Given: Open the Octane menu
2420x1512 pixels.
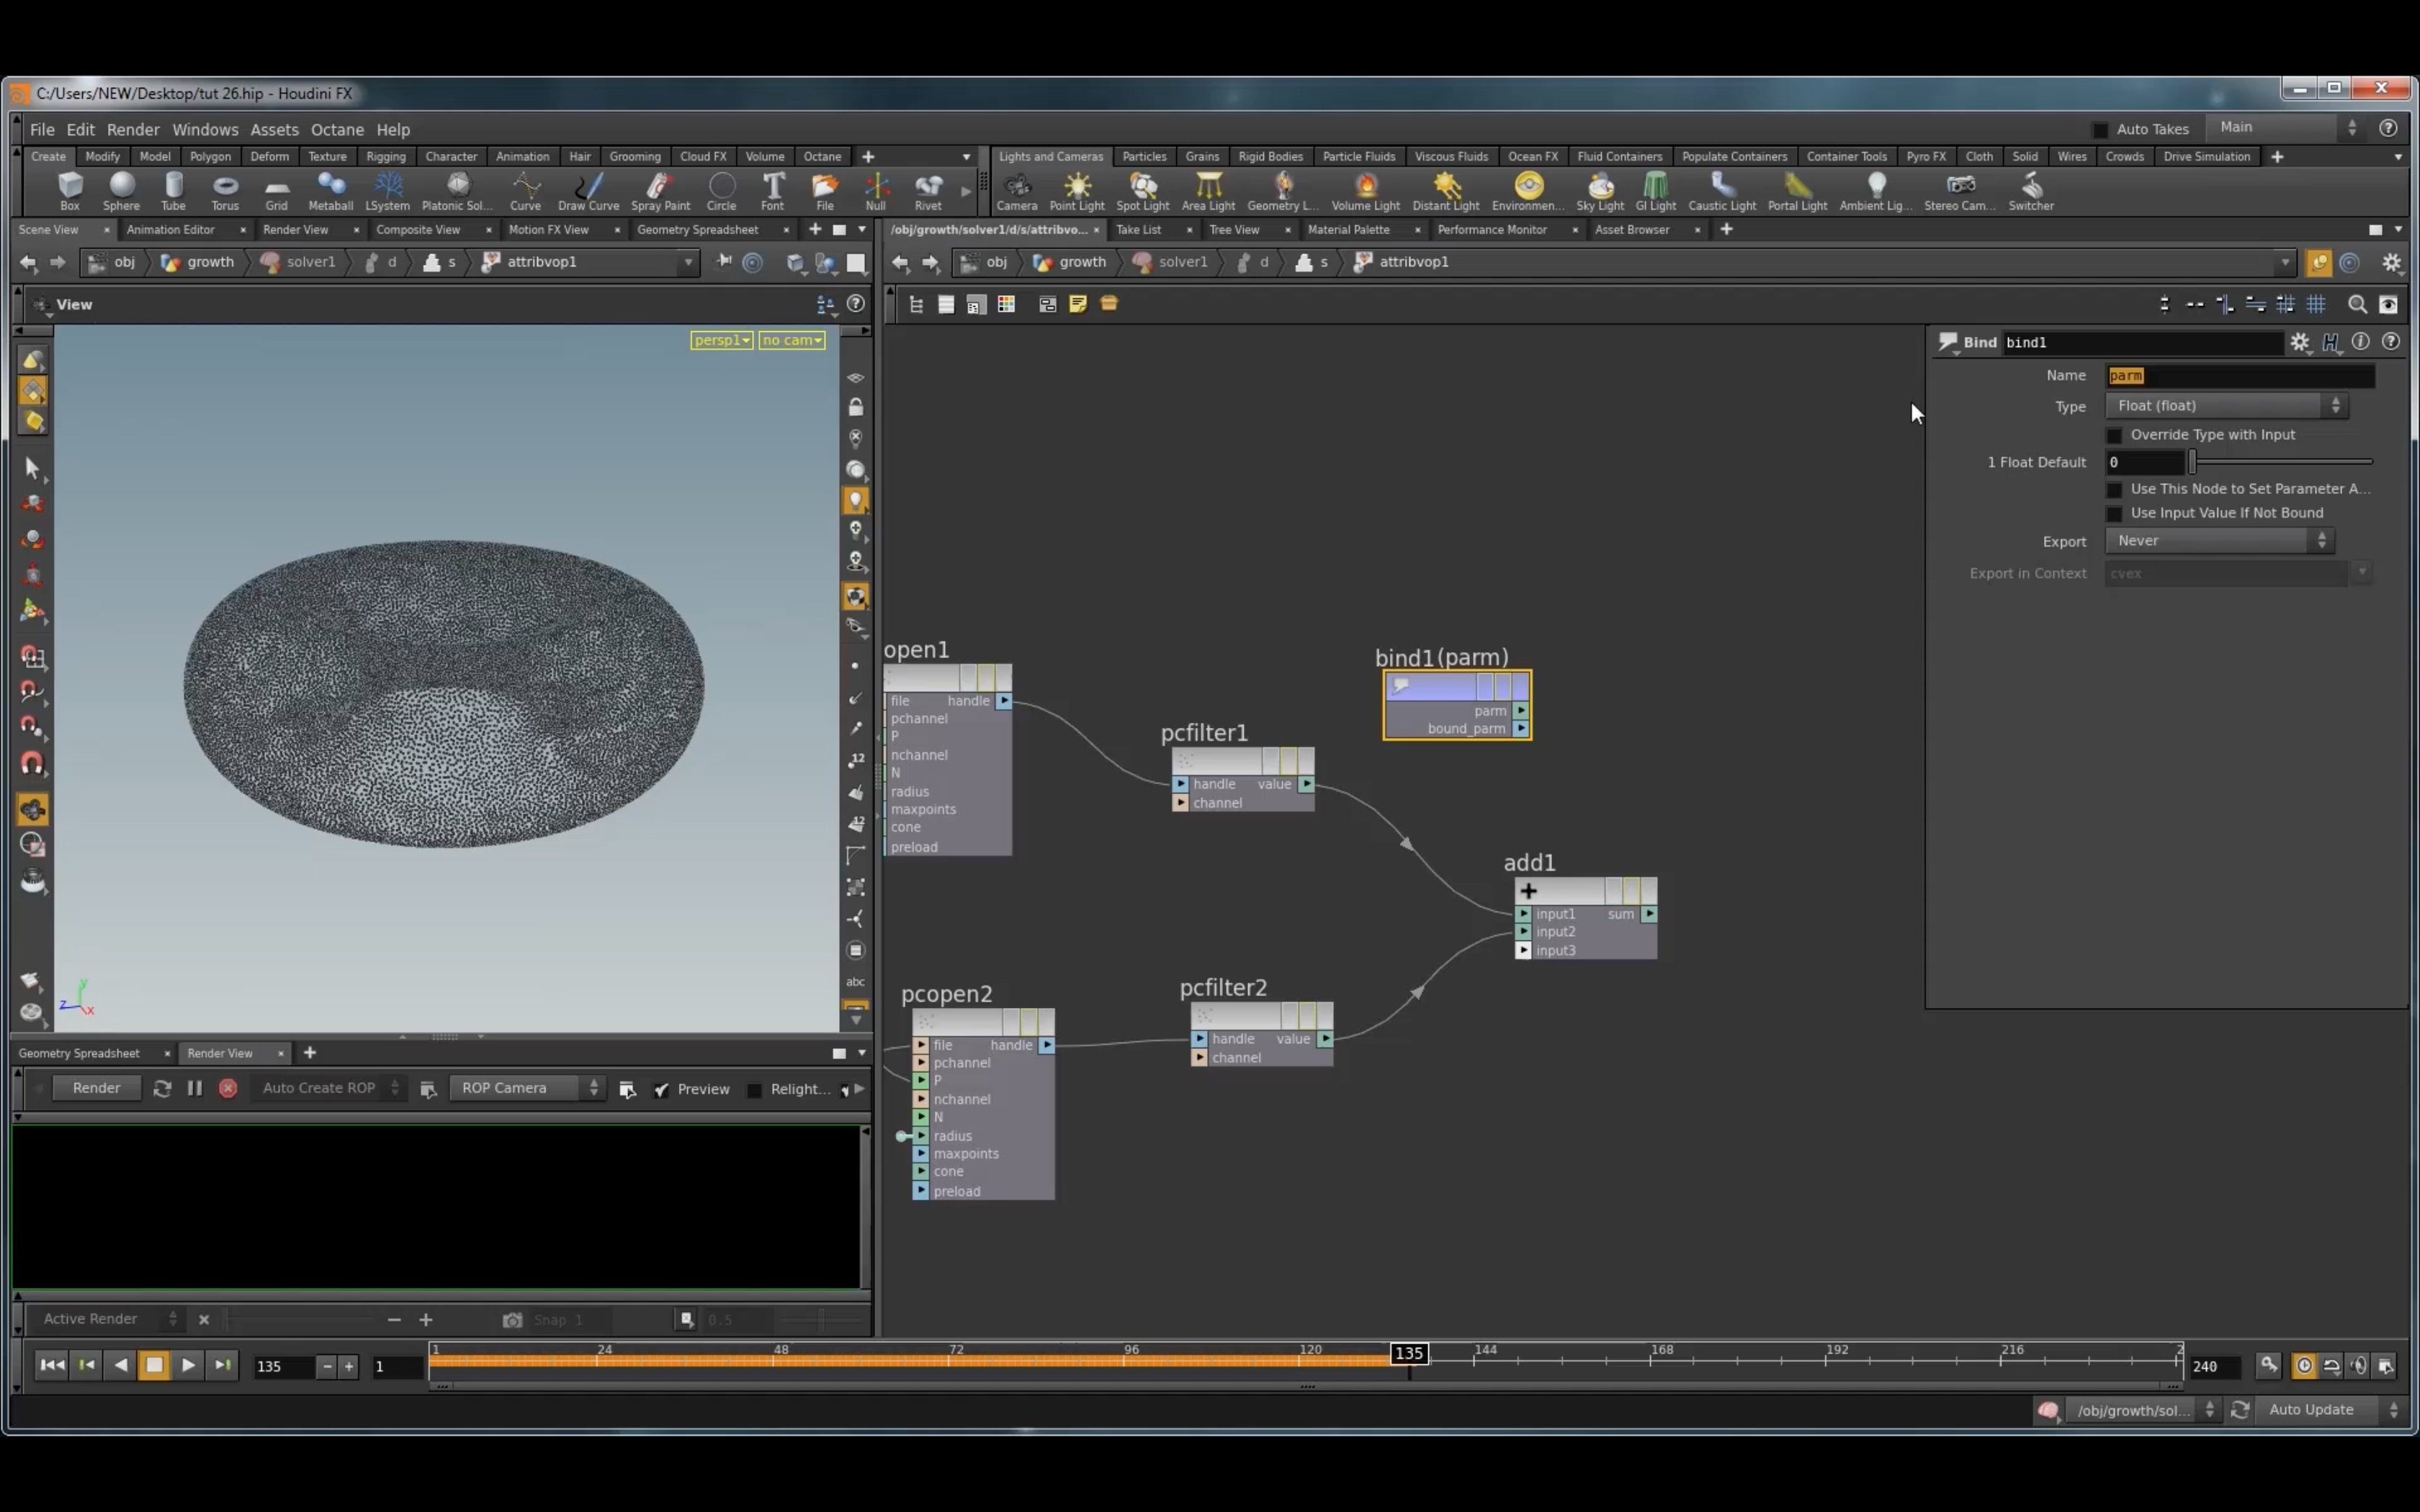Looking at the screenshot, I should pyautogui.click(x=337, y=129).
